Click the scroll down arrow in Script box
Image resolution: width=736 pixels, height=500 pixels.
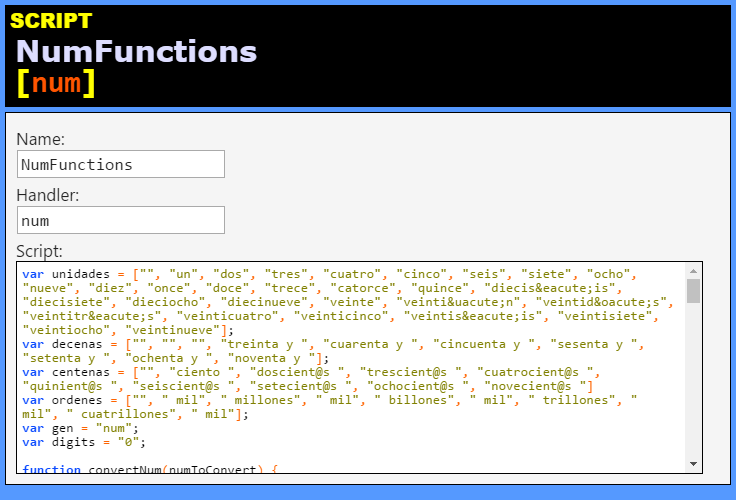pyautogui.click(x=693, y=464)
